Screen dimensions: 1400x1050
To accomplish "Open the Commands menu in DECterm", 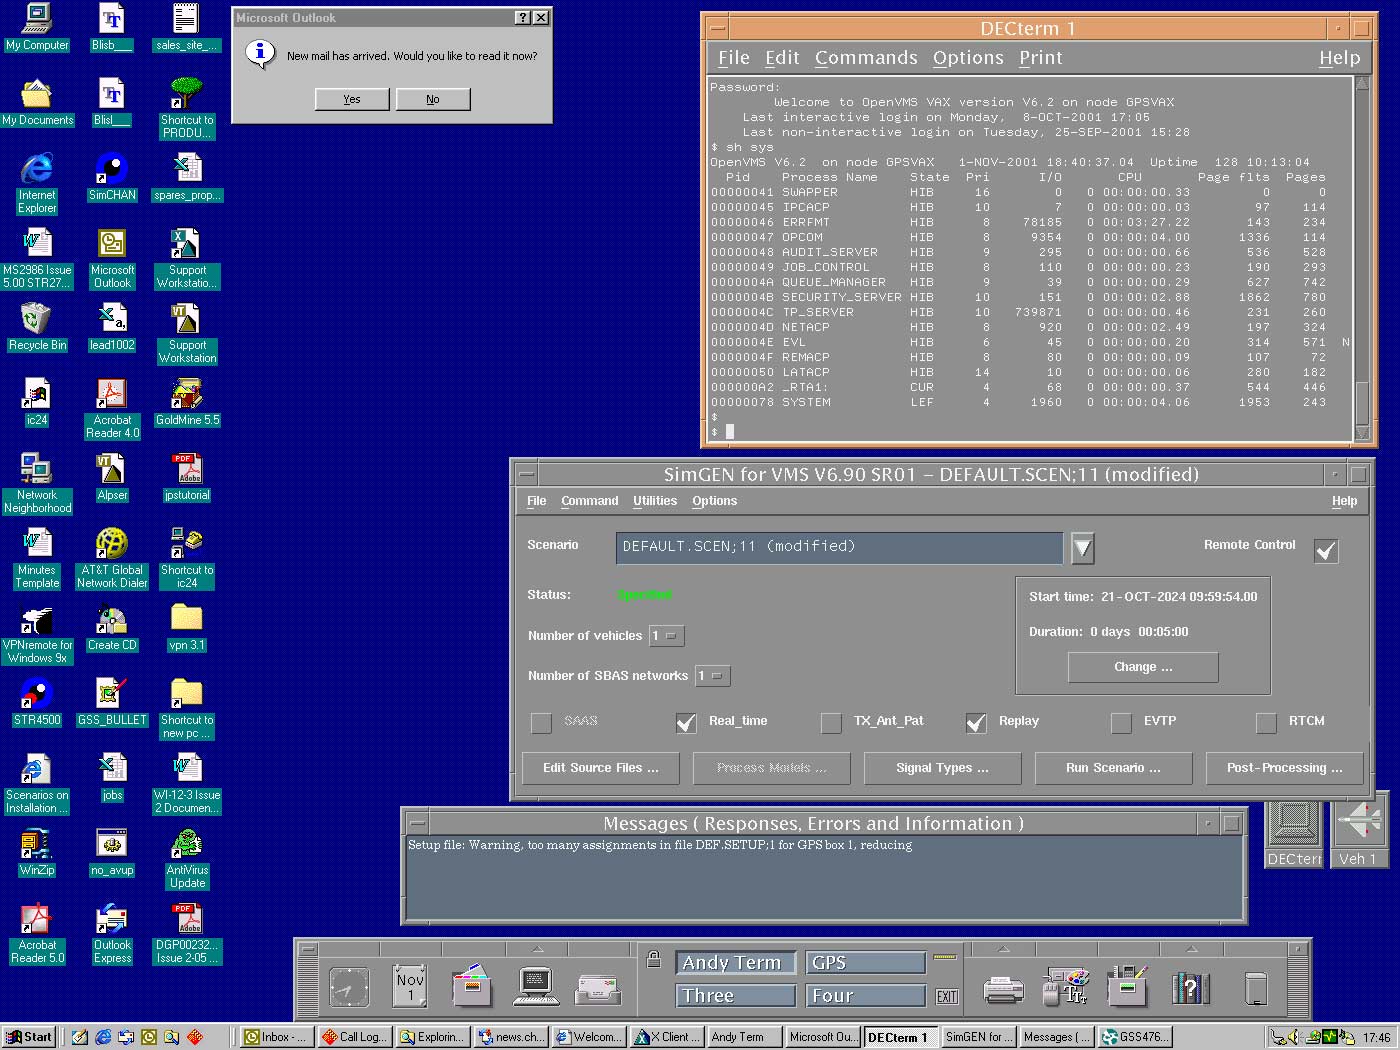I will [x=865, y=58].
